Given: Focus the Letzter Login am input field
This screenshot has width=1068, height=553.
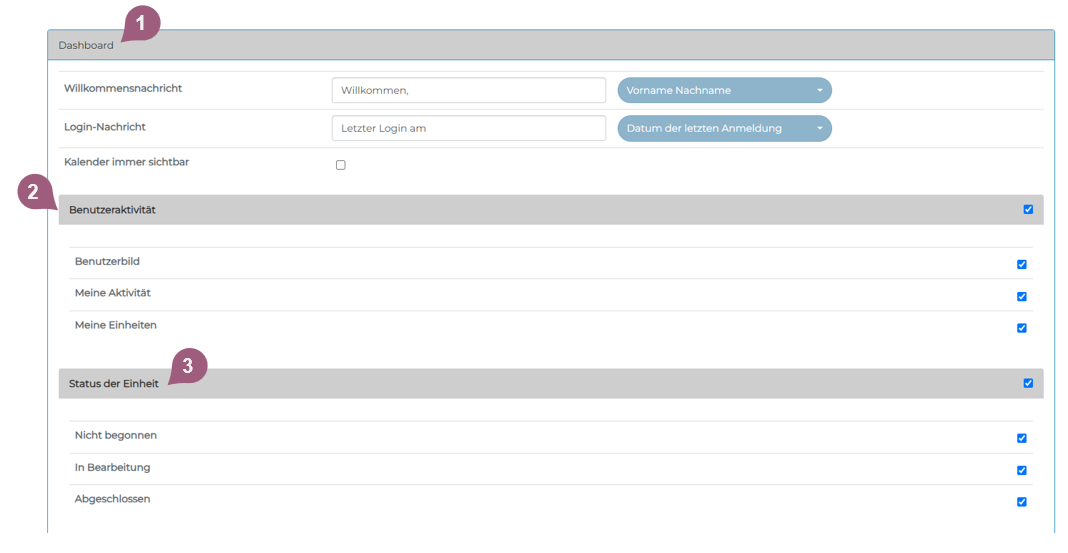Looking at the screenshot, I should point(468,128).
